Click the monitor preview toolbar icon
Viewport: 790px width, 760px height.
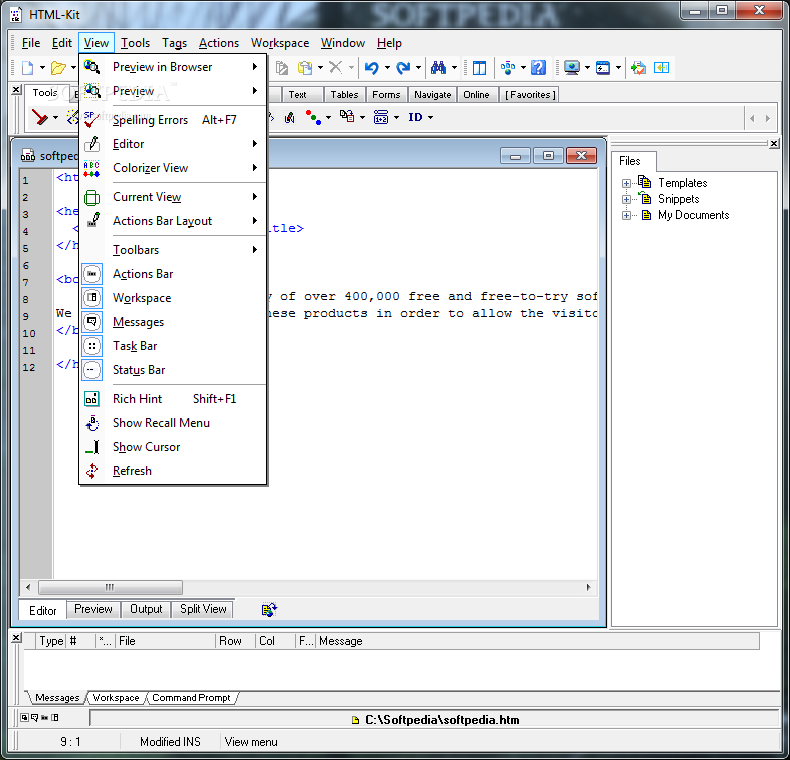(572, 68)
